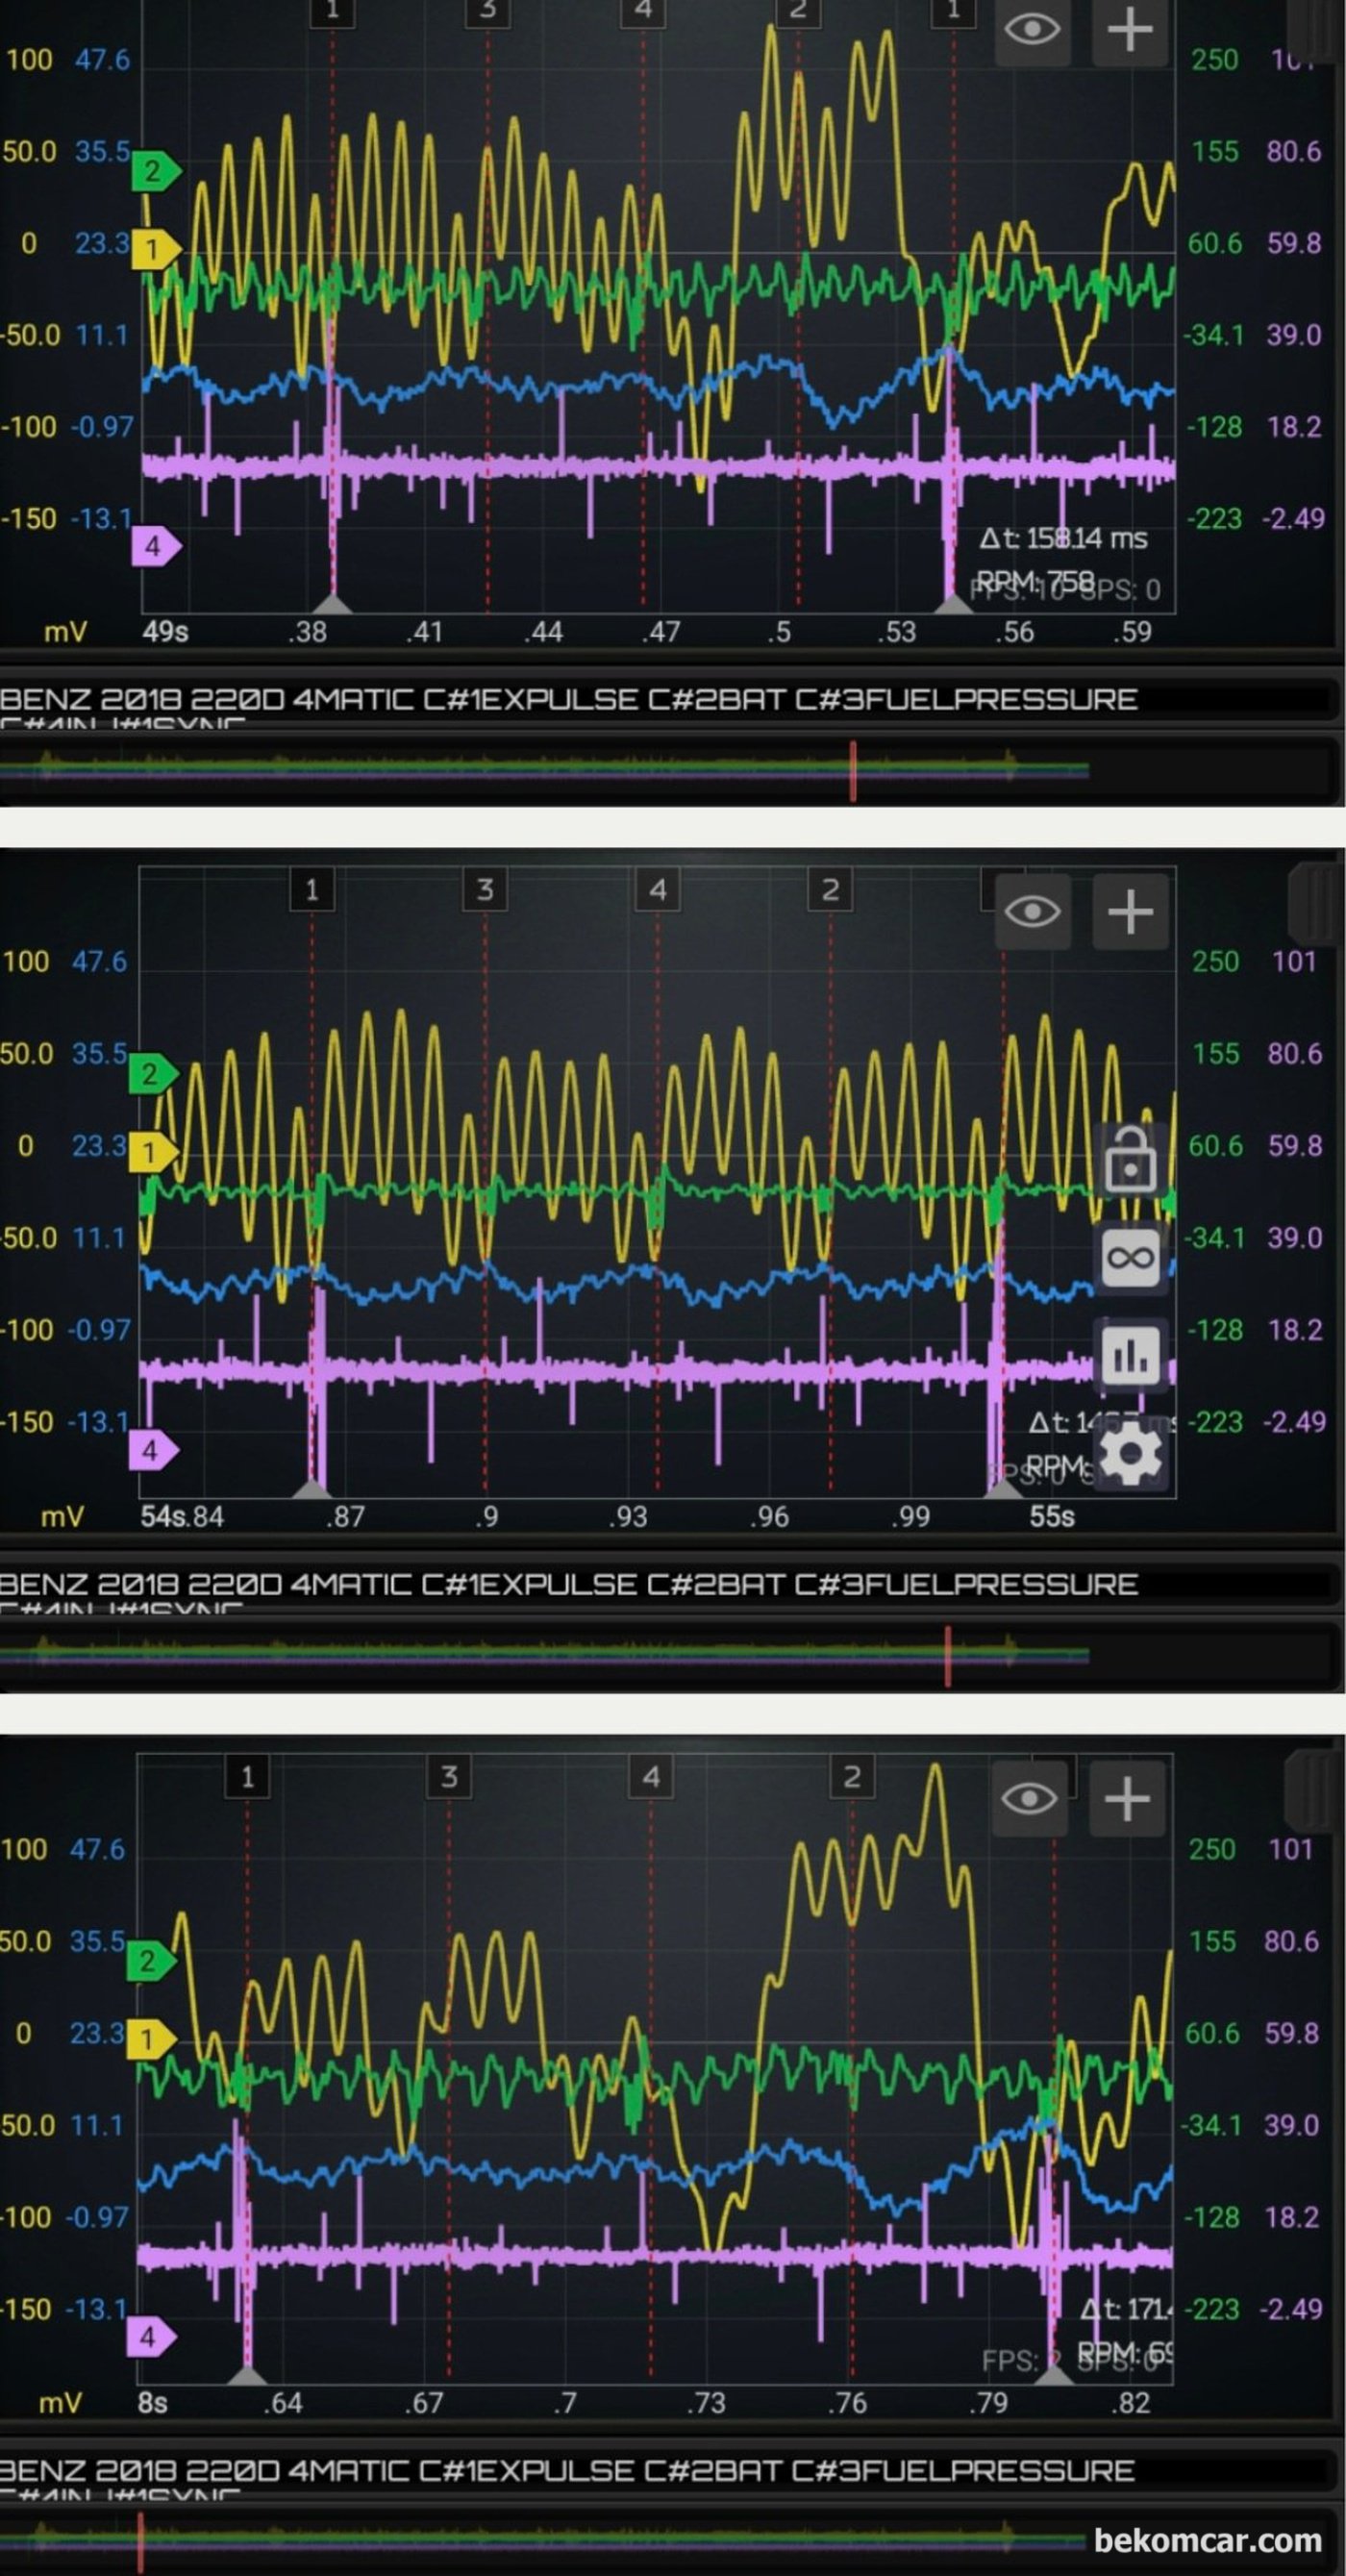Click plus add button in middle chart
The width and height of the screenshot is (1346, 2576).
tap(1130, 911)
